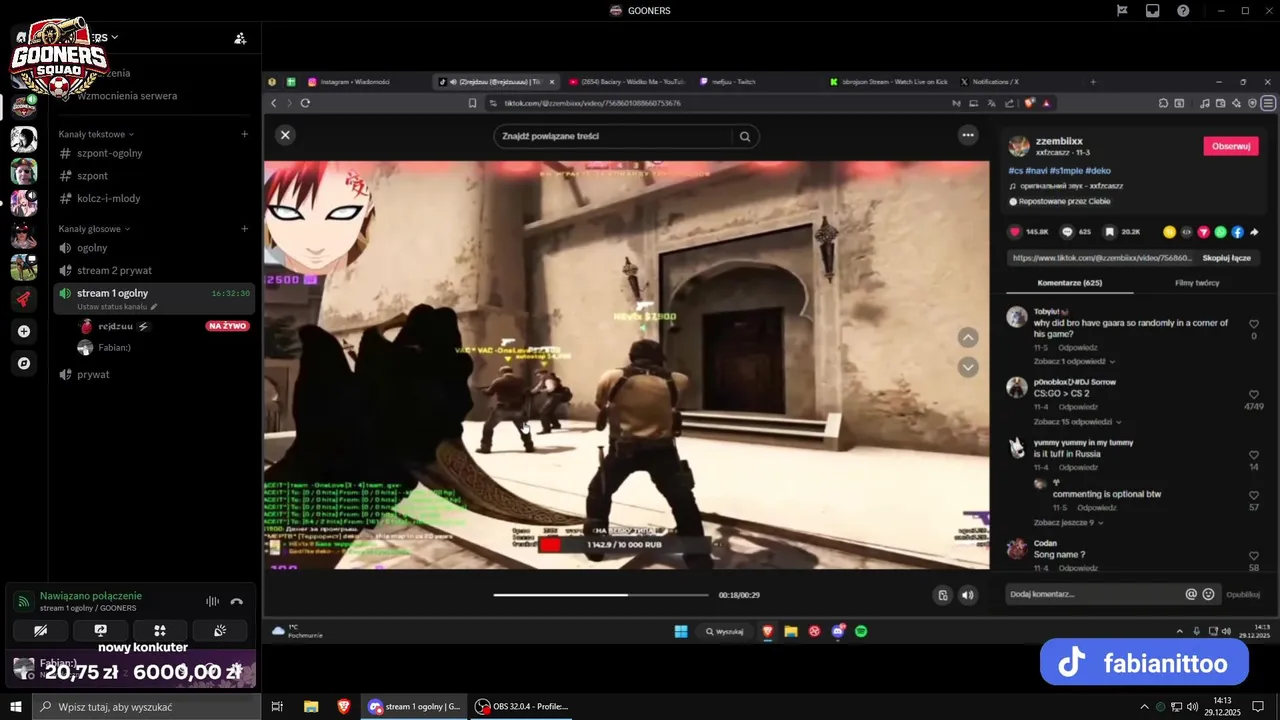Click the Add a Server plus icon
The image size is (1280, 720).
click(24, 331)
